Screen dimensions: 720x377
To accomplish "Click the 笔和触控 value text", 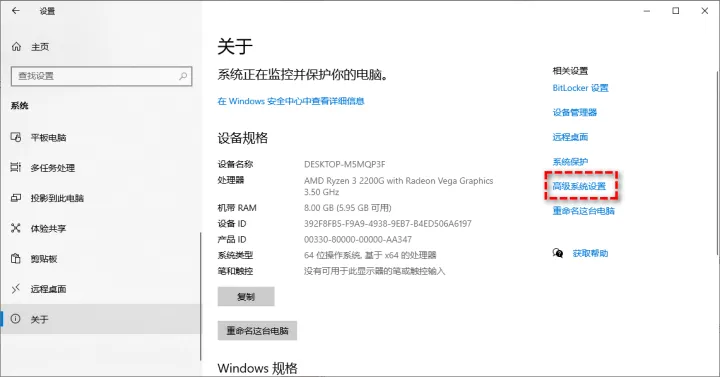I will click(375, 271).
